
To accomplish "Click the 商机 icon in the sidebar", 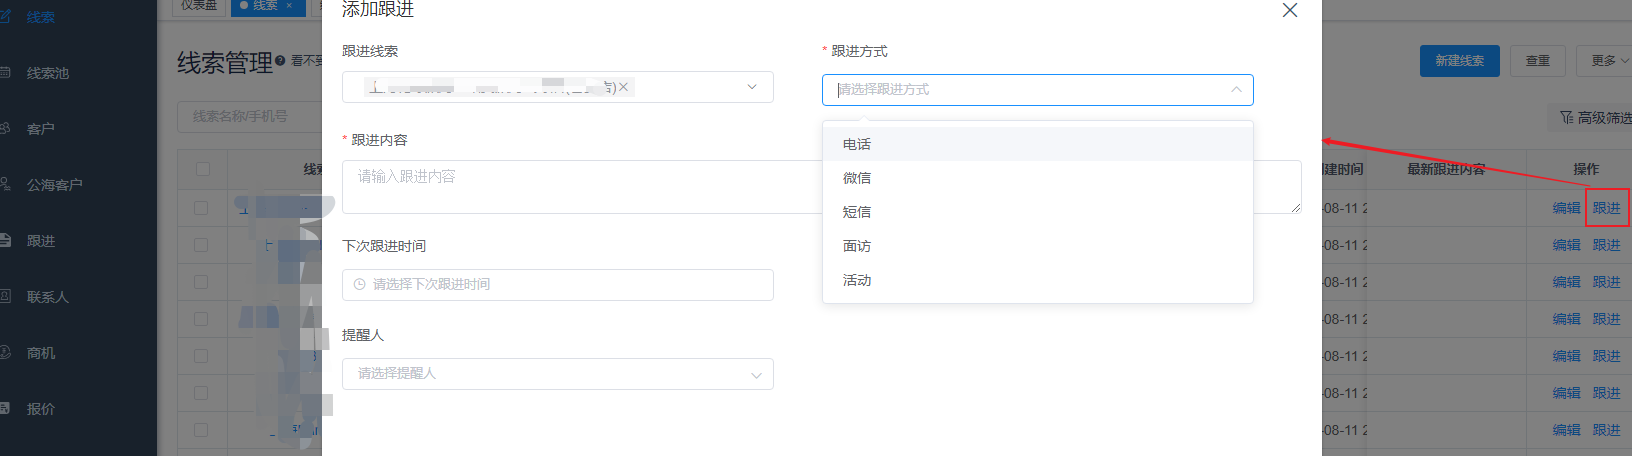I will tap(5, 353).
